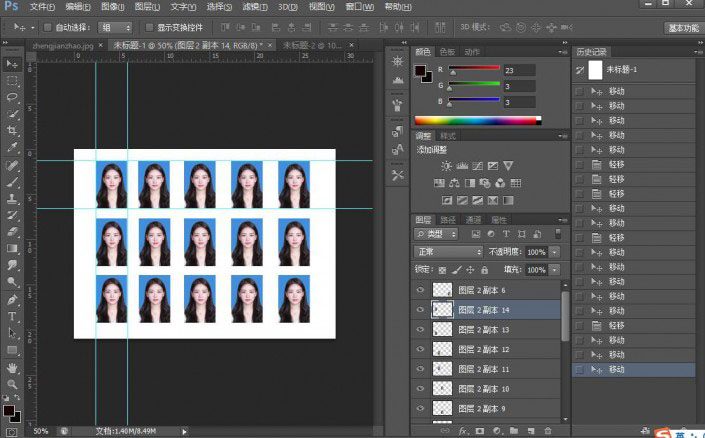This screenshot has width=705, height=438.
Task: Check the 显示变换控件 option
Action: pos(150,27)
